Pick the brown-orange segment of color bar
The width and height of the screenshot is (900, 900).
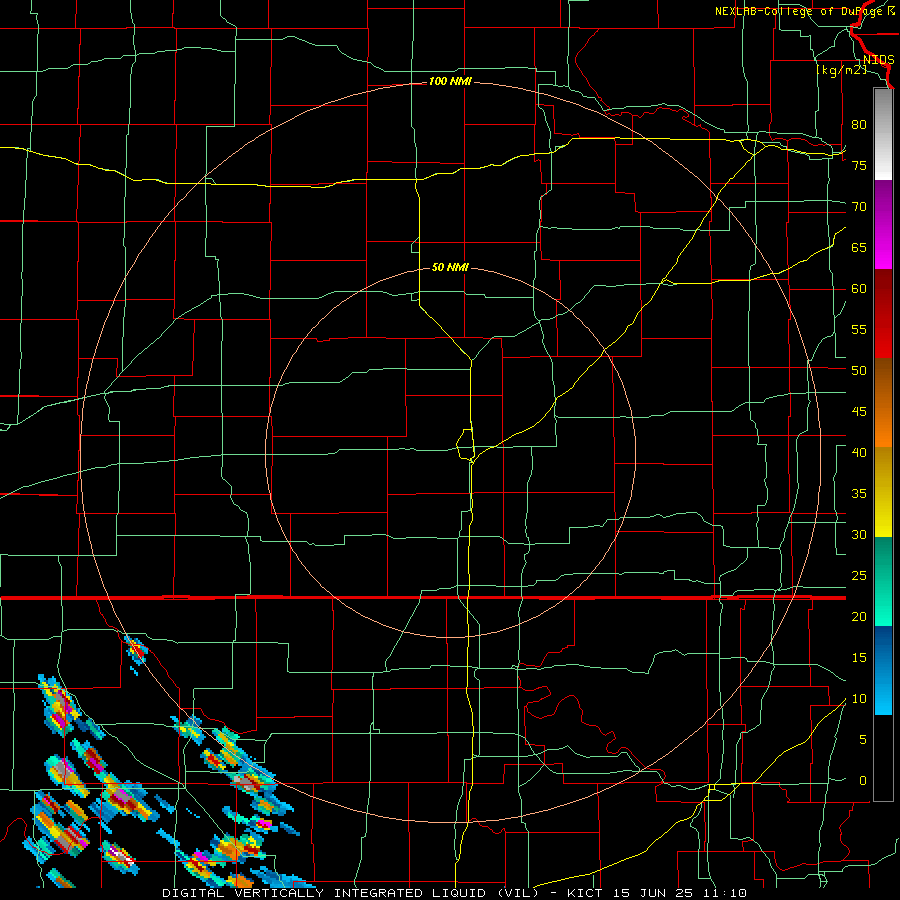point(883,402)
